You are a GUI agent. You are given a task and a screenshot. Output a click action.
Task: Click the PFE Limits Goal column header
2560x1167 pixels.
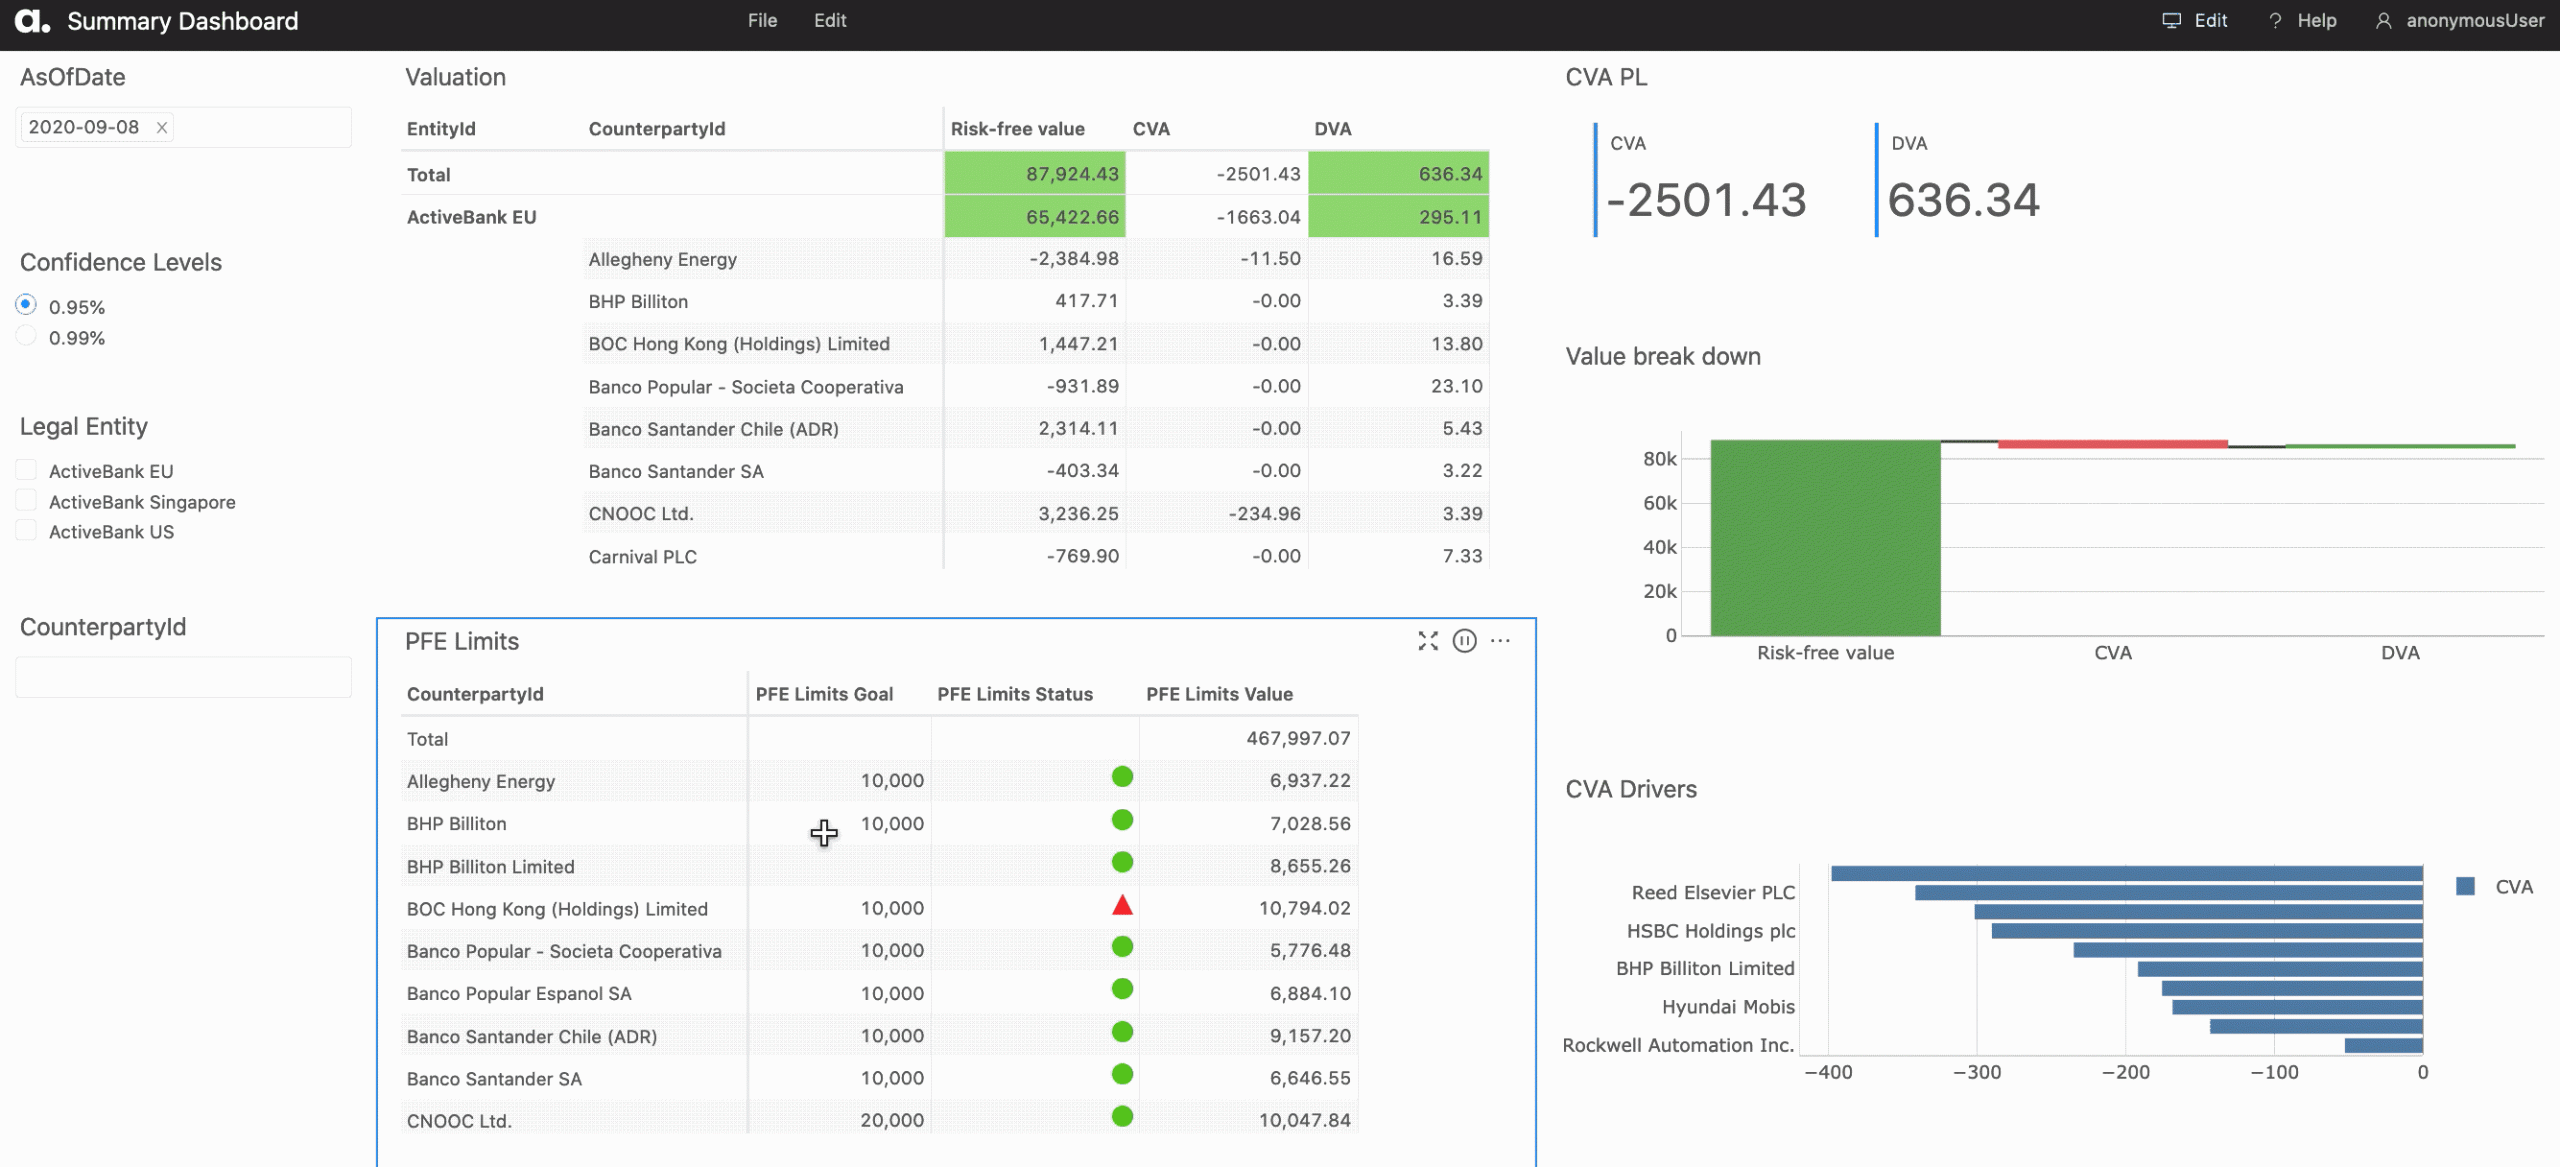(824, 694)
